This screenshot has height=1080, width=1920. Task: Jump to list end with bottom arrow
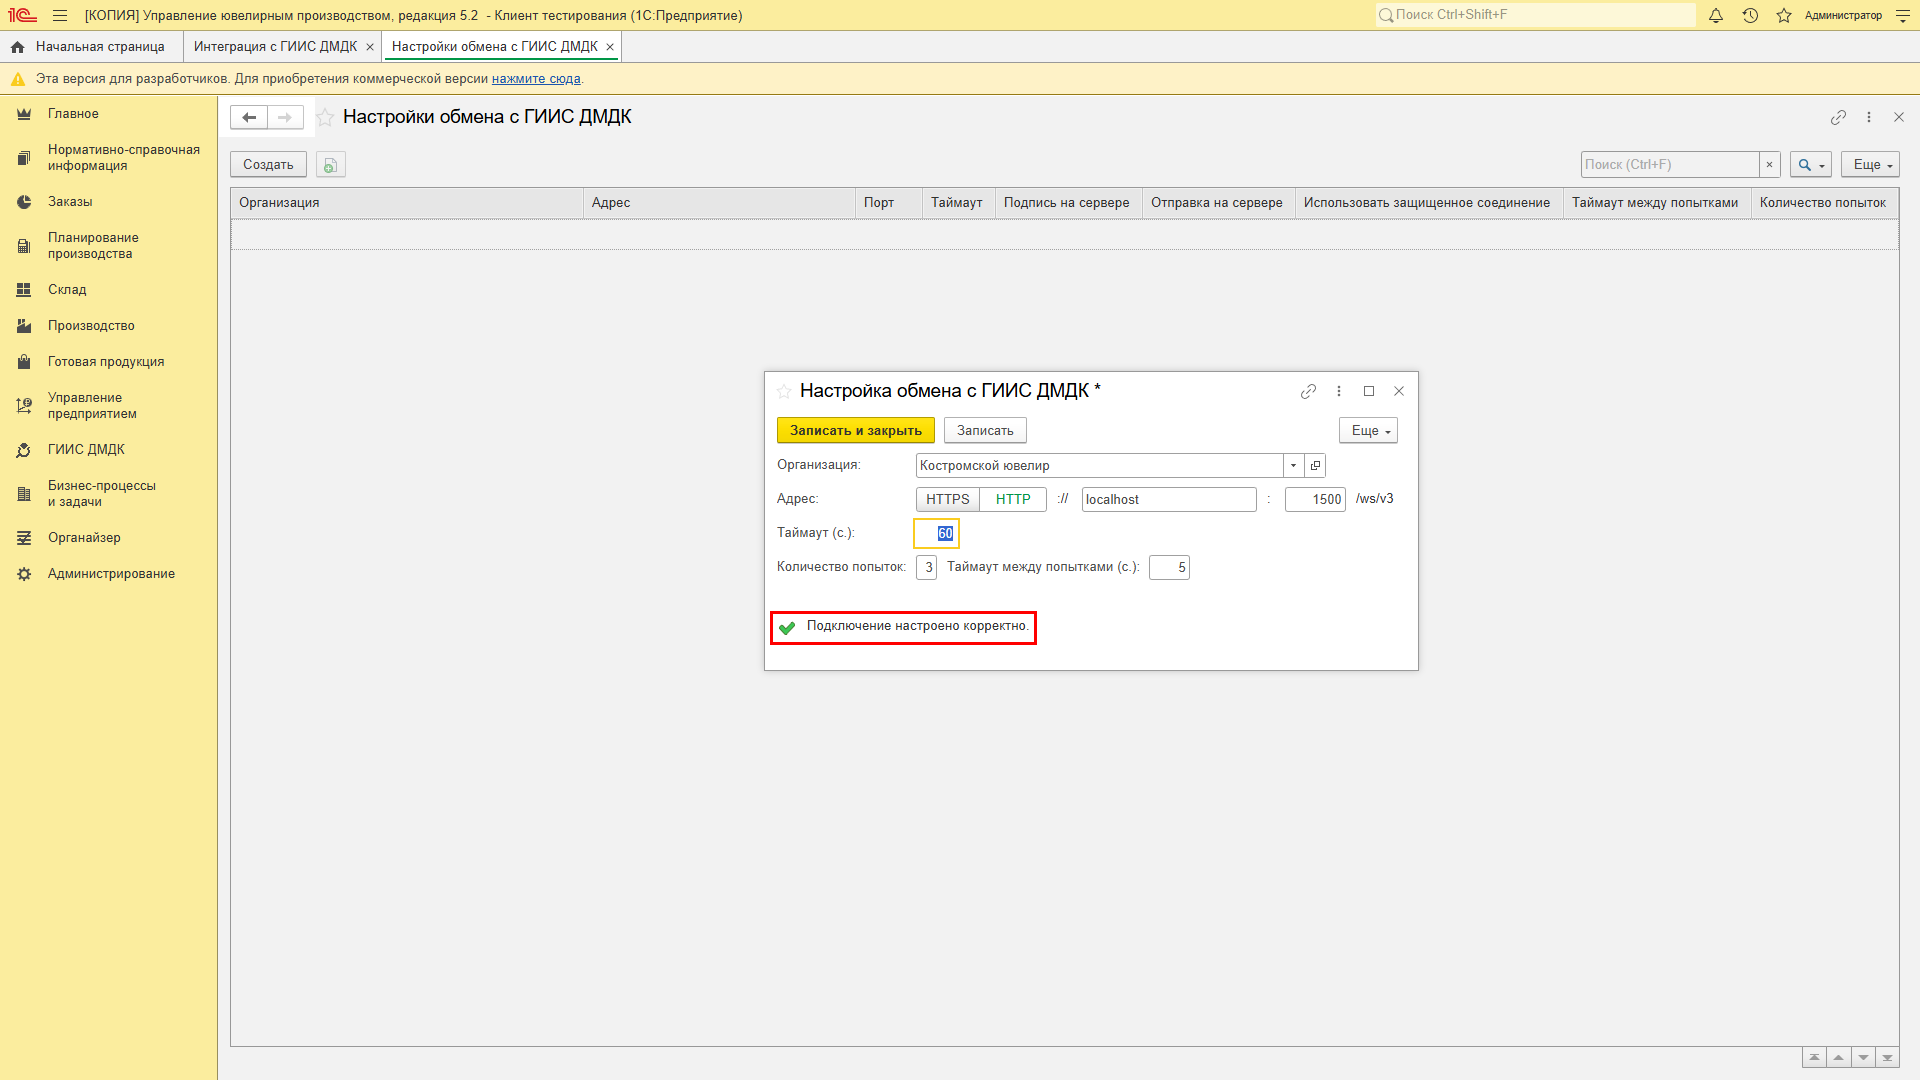click(1887, 1058)
